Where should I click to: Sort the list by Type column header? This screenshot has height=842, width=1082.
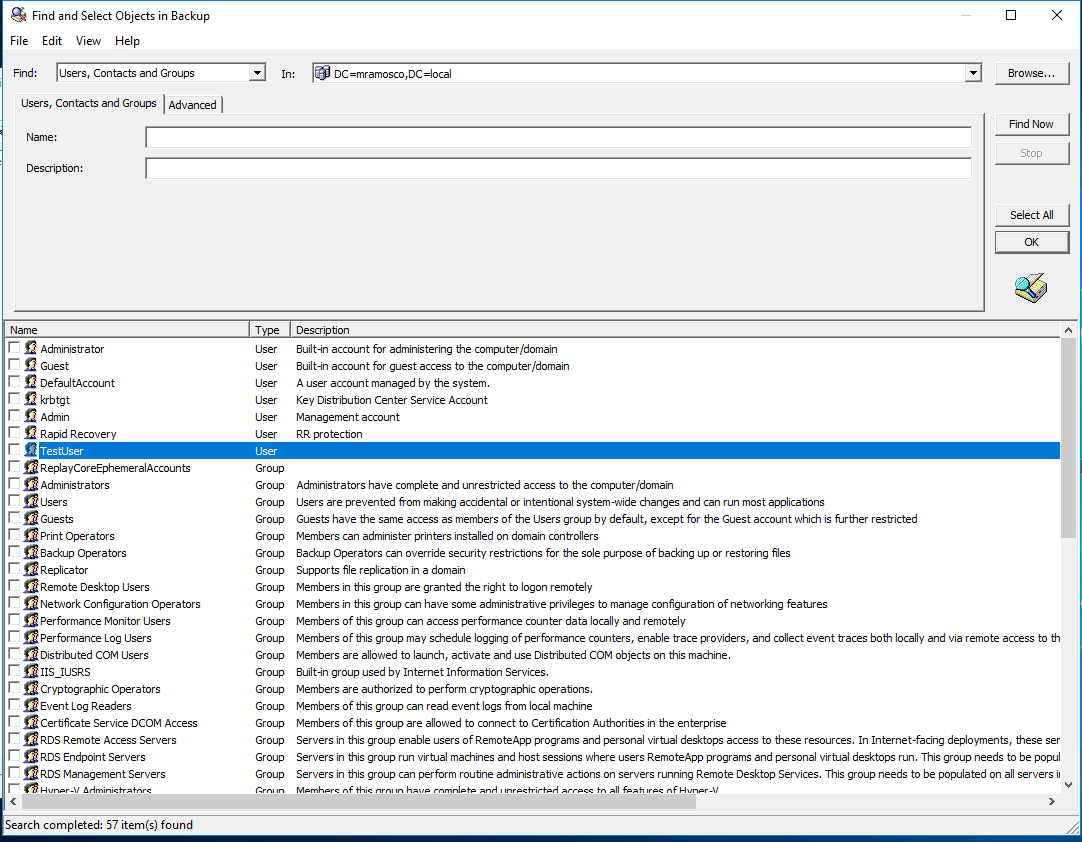[269, 330]
